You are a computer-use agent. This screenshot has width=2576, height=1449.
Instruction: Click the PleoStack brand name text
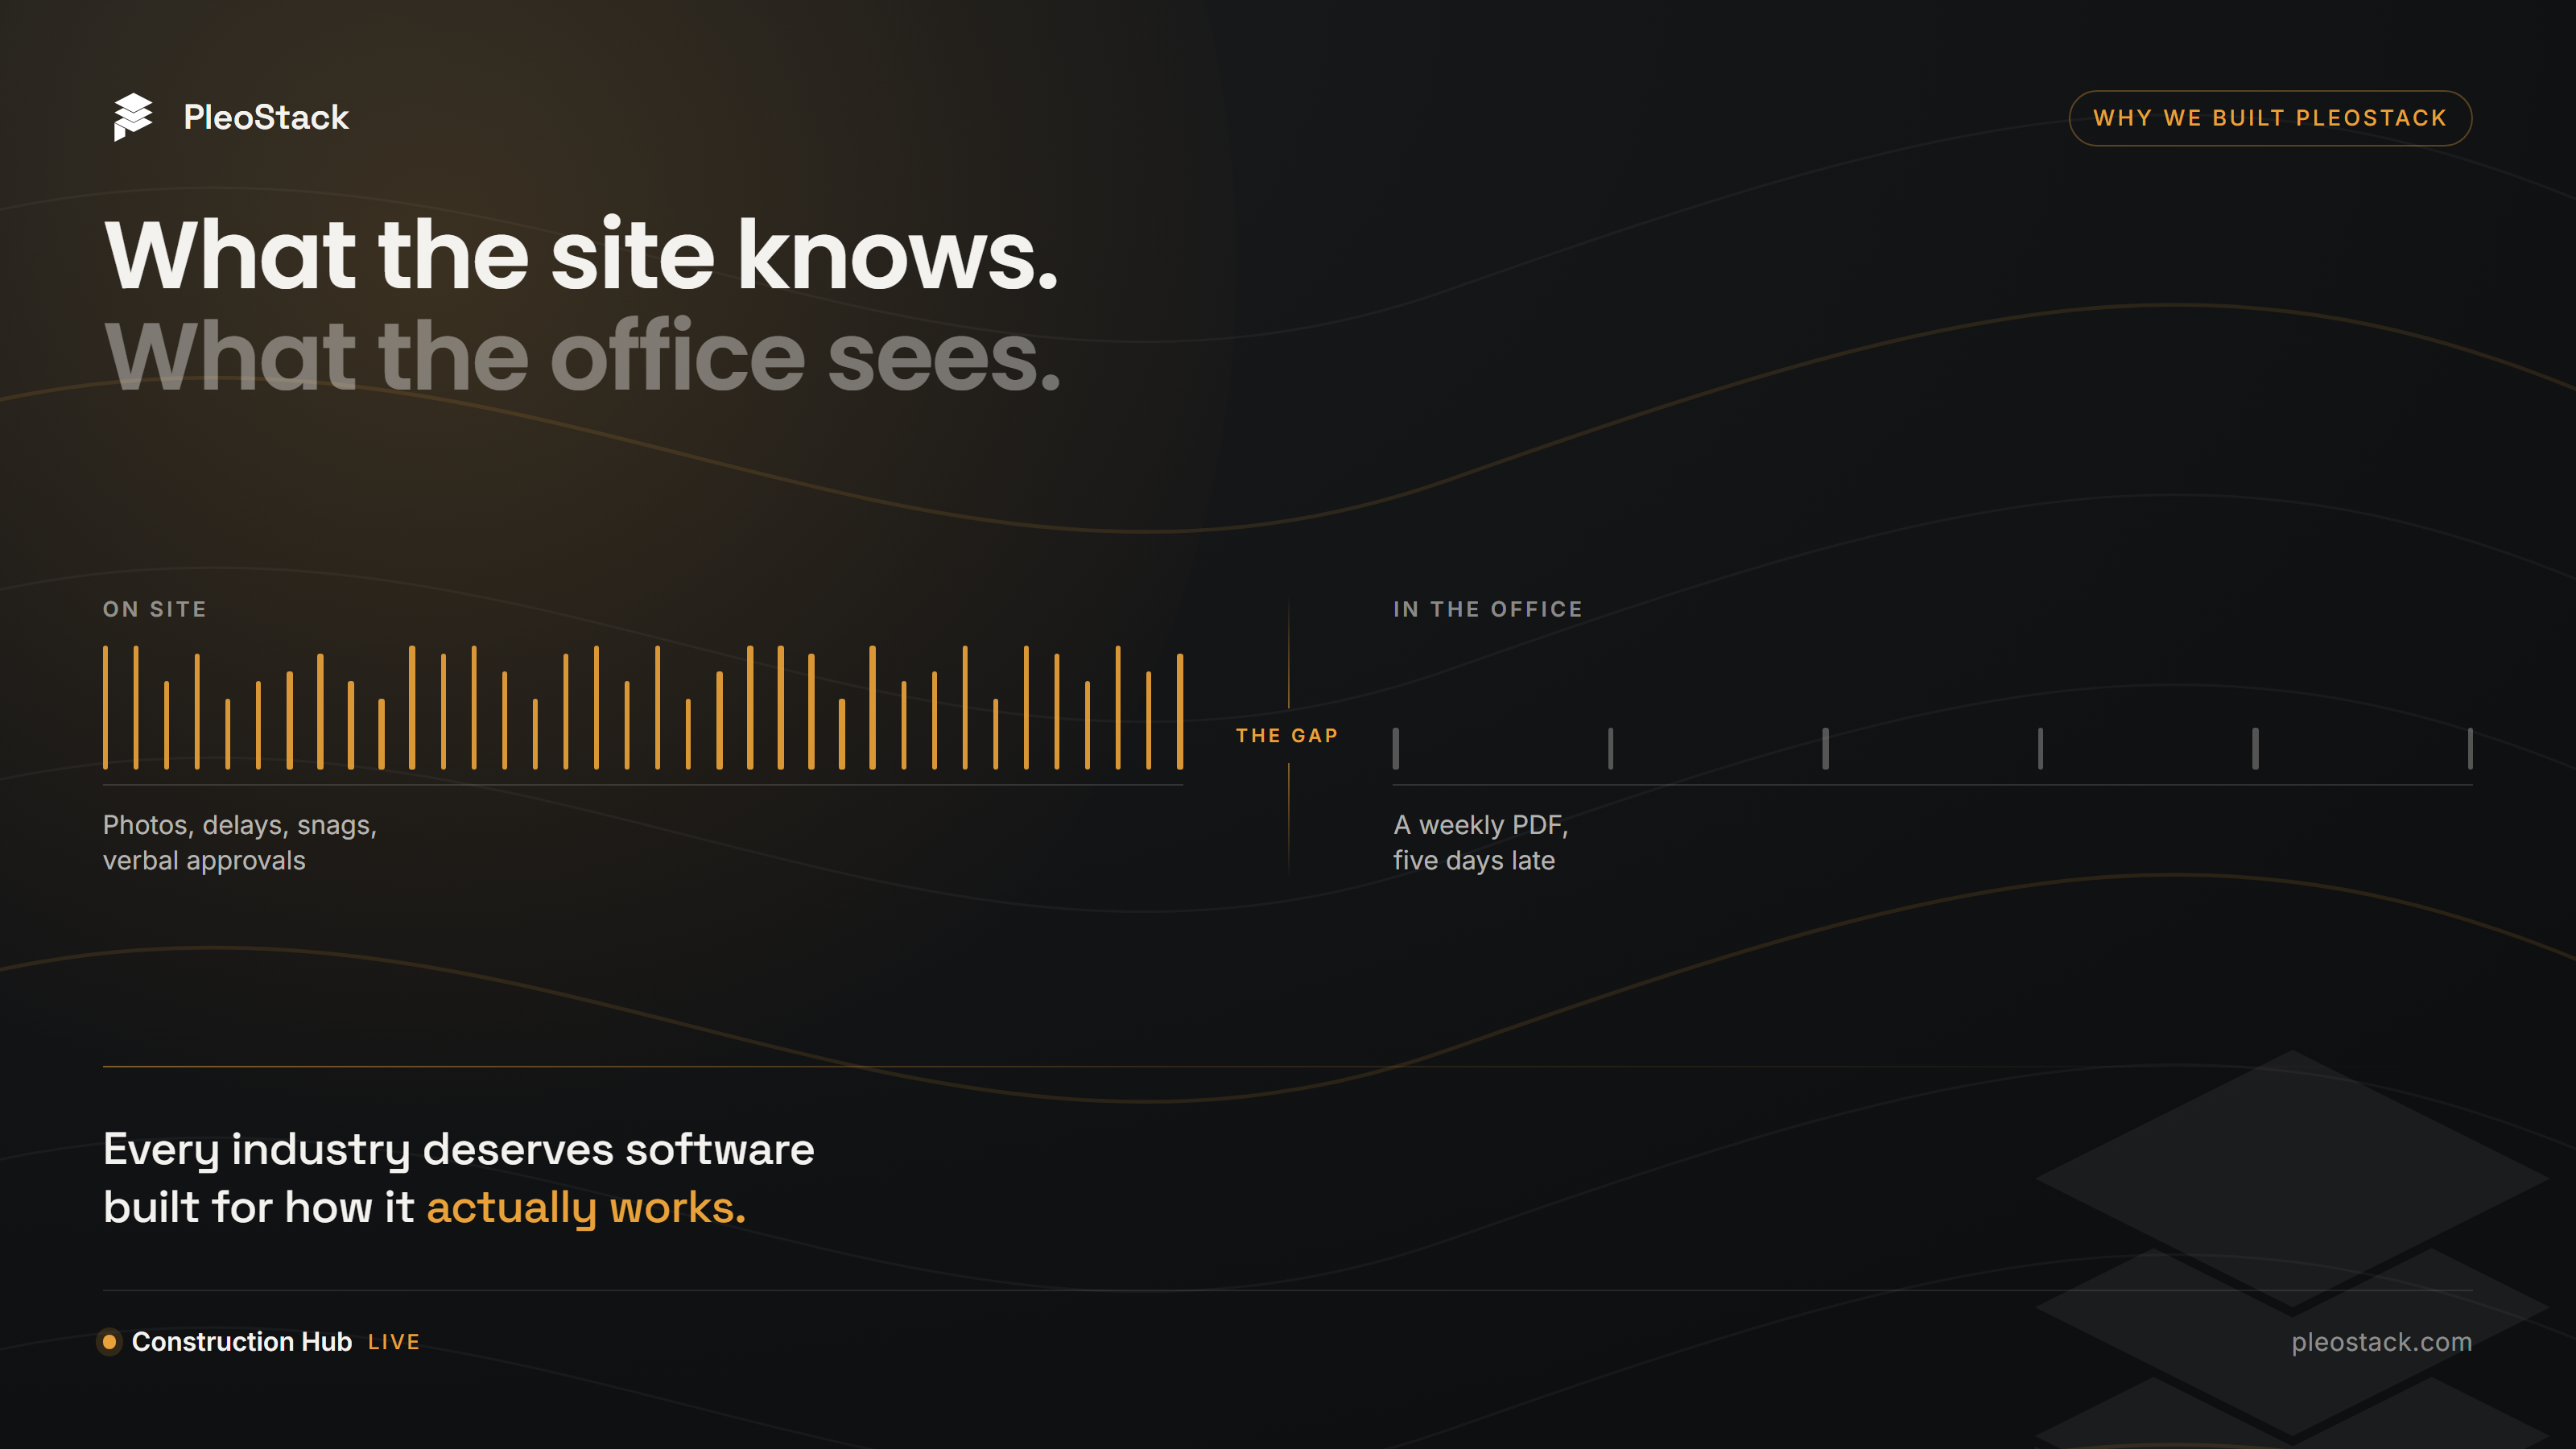coord(266,117)
